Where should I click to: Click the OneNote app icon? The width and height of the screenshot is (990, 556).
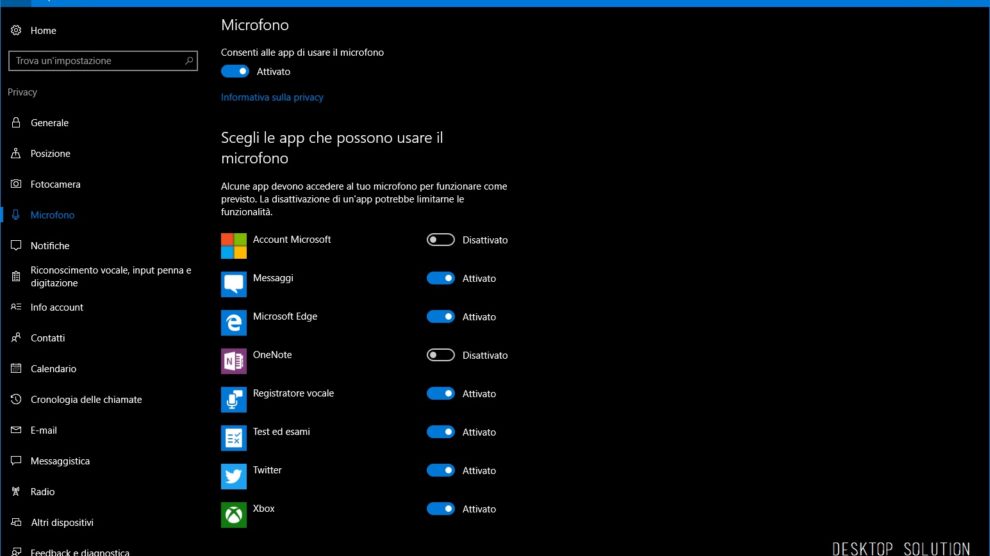(234, 361)
